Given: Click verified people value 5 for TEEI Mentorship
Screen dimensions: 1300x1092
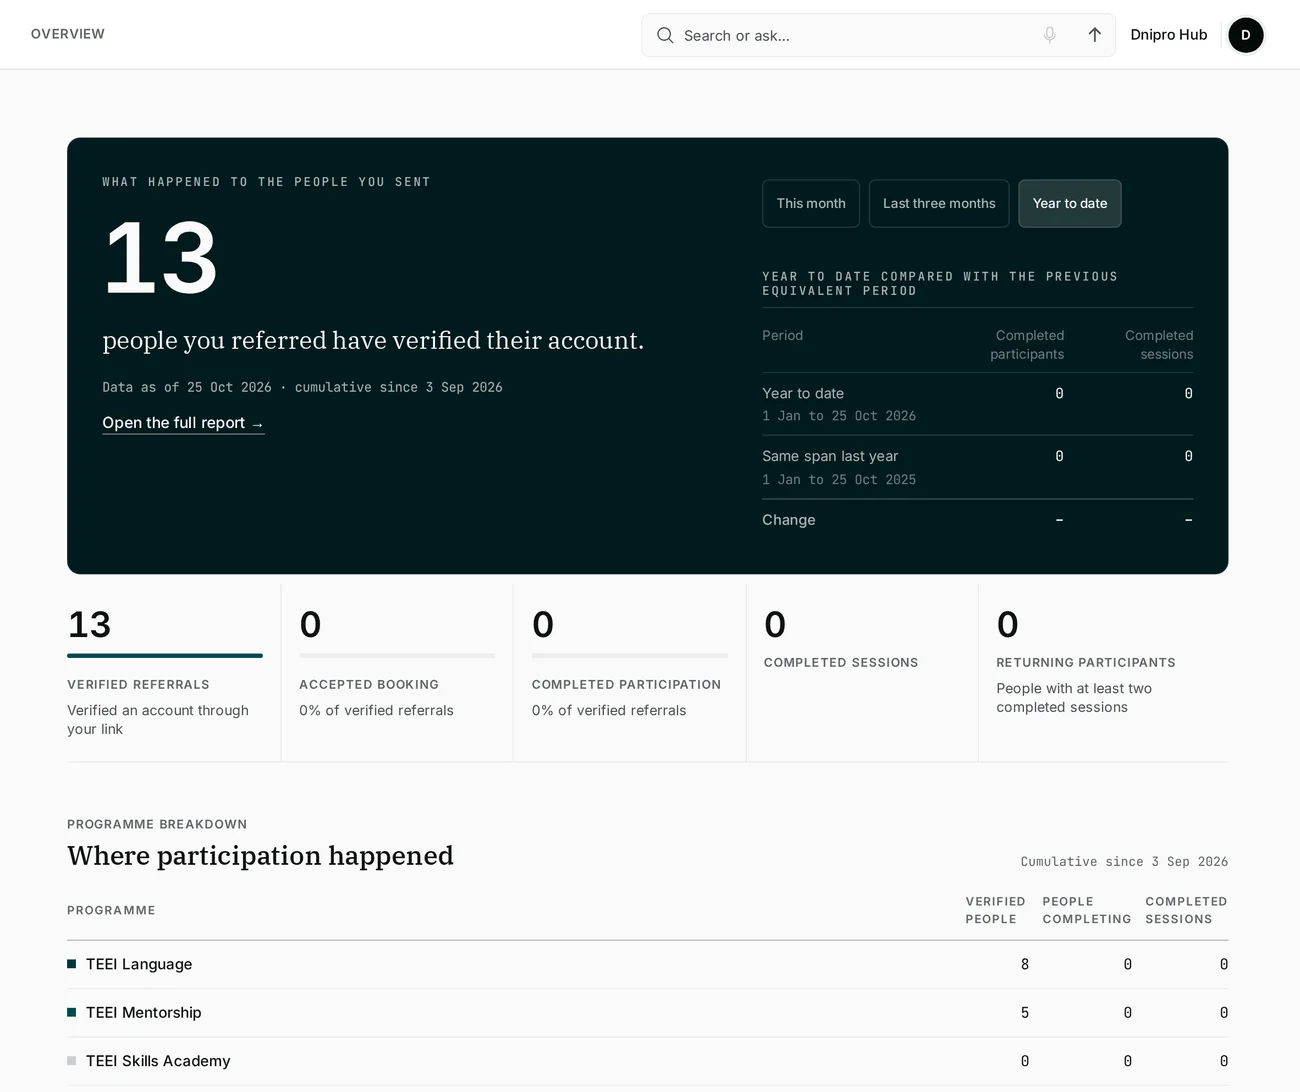Looking at the screenshot, I should (x=1025, y=1012).
